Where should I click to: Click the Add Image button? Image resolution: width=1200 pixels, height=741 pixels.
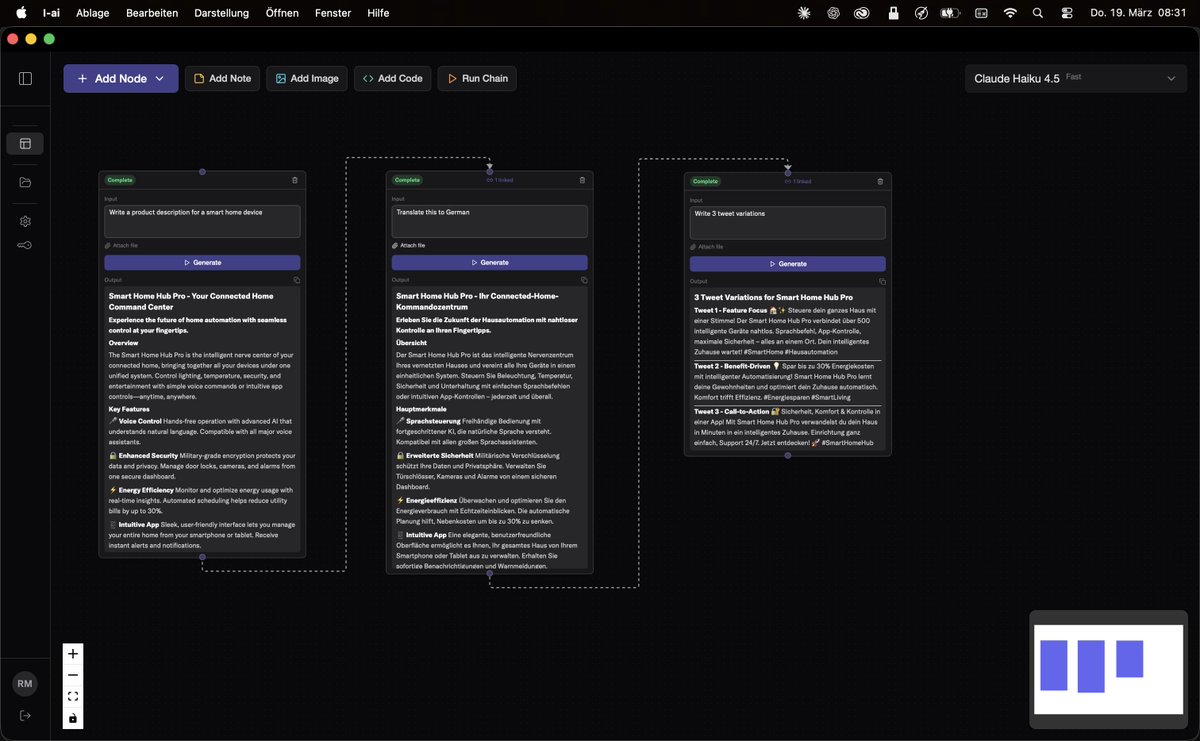pyautogui.click(x=307, y=78)
